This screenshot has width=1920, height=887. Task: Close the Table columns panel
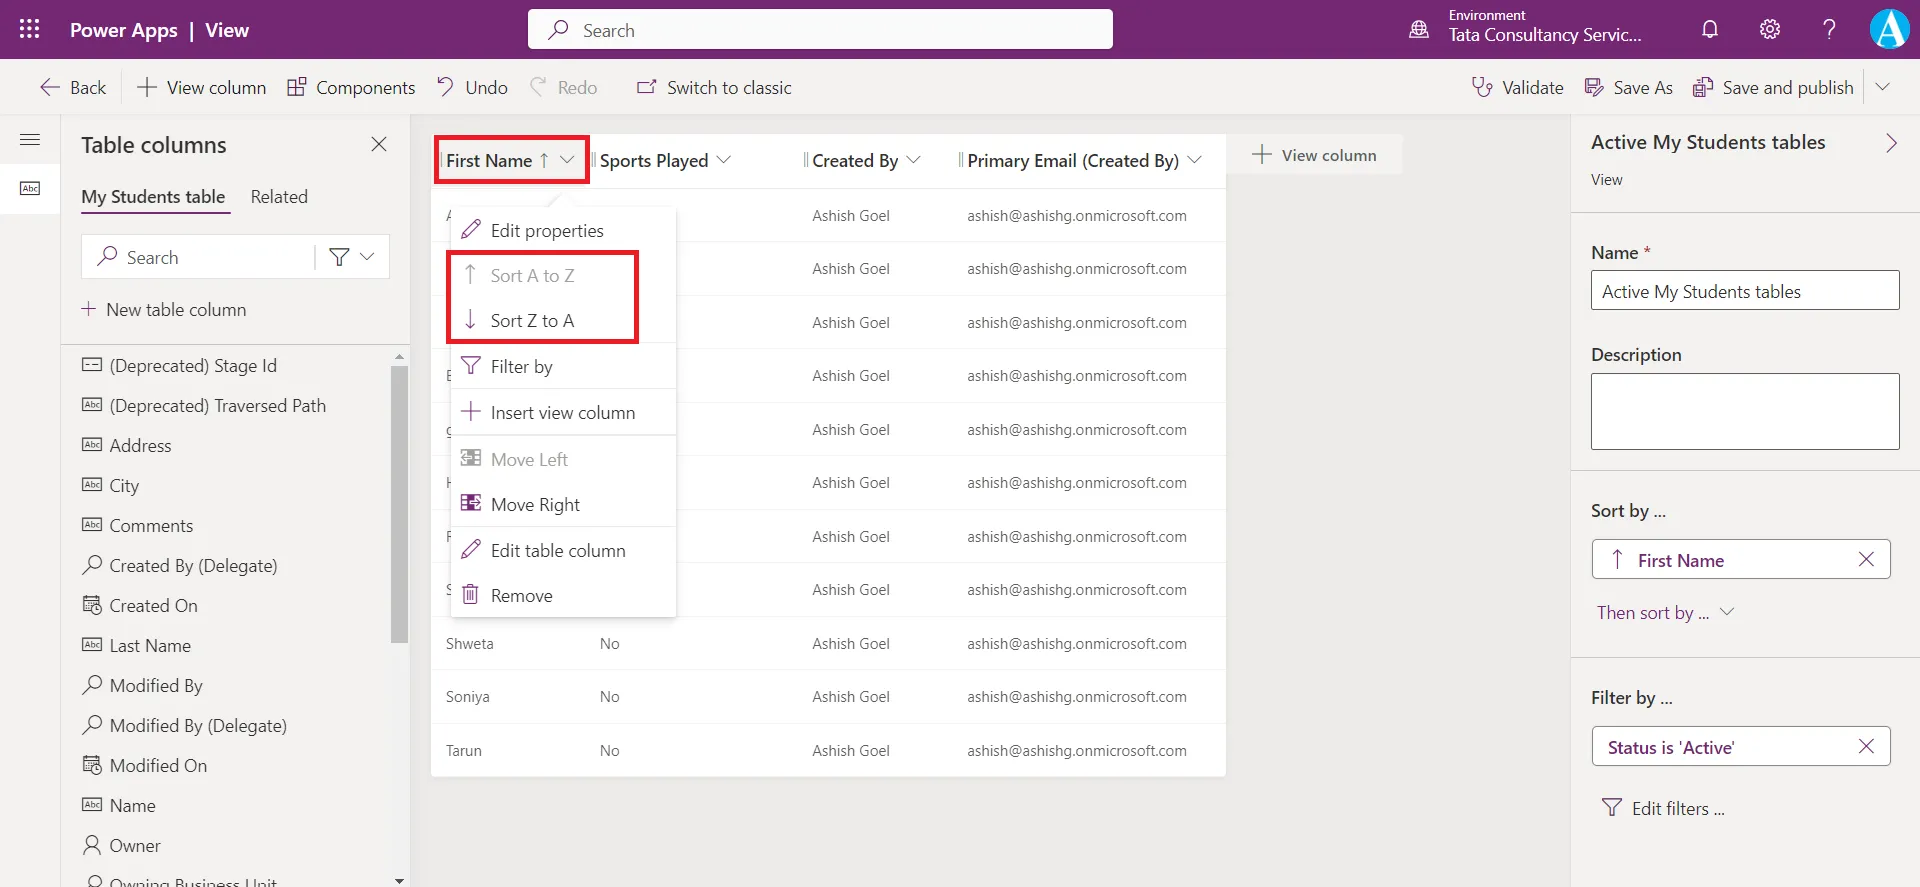[379, 144]
